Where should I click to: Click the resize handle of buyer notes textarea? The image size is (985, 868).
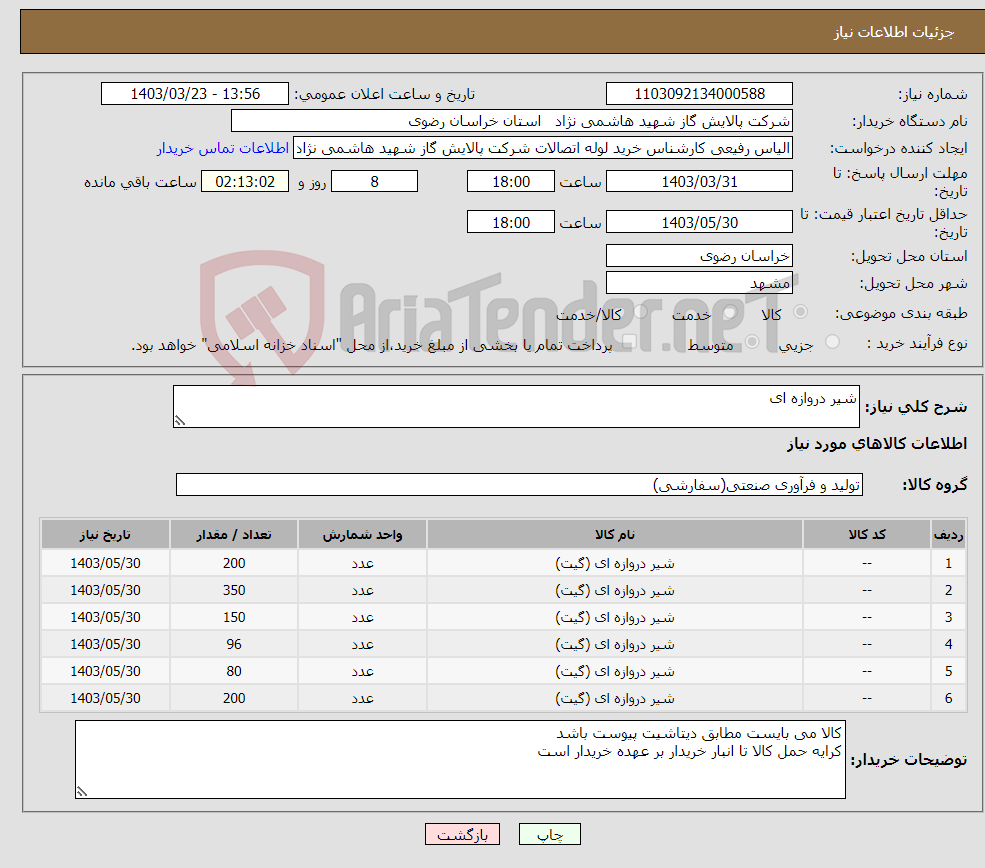(x=82, y=792)
